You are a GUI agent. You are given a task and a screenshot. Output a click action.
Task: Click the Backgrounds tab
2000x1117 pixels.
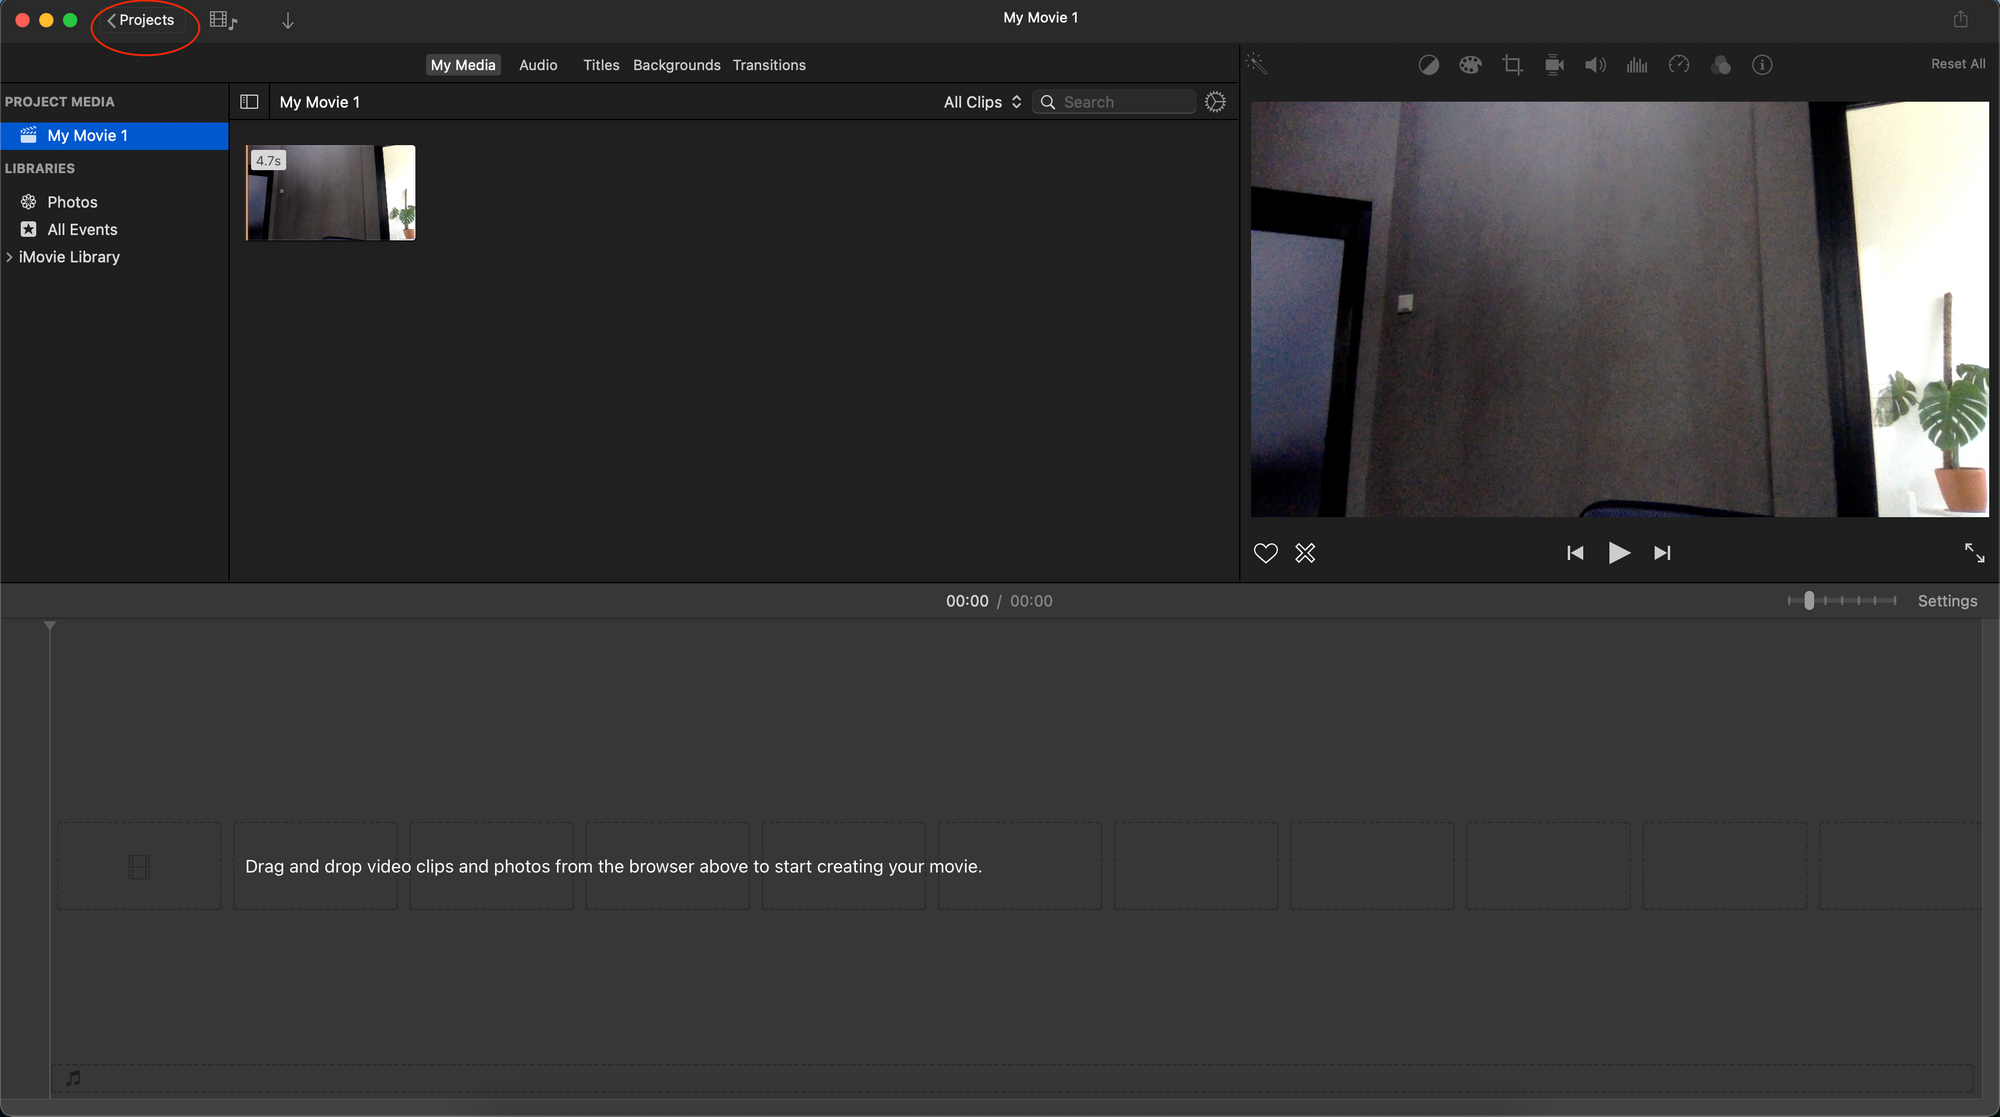click(676, 65)
